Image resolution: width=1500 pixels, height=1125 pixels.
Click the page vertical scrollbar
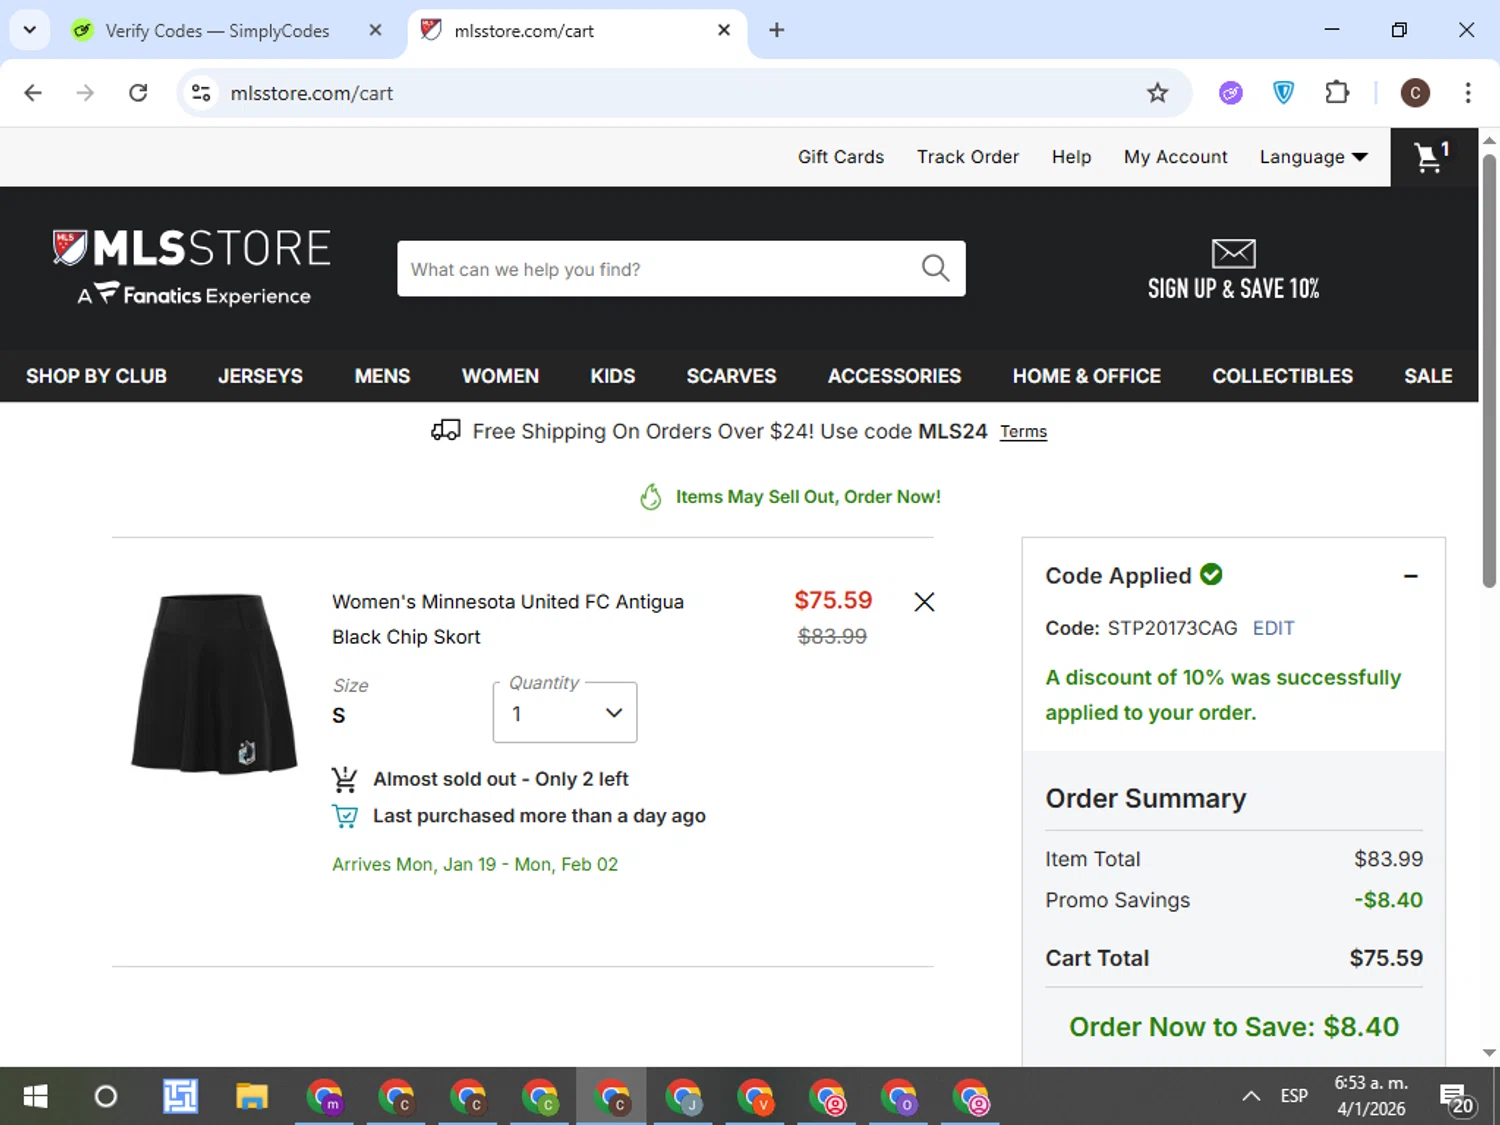[1488, 370]
